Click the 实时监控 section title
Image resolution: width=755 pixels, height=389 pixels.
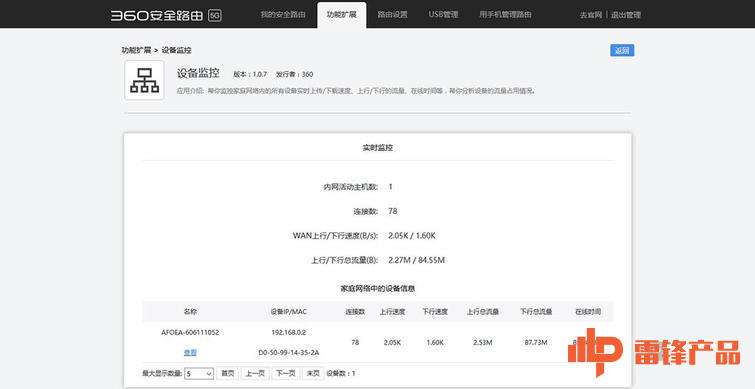click(378, 148)
